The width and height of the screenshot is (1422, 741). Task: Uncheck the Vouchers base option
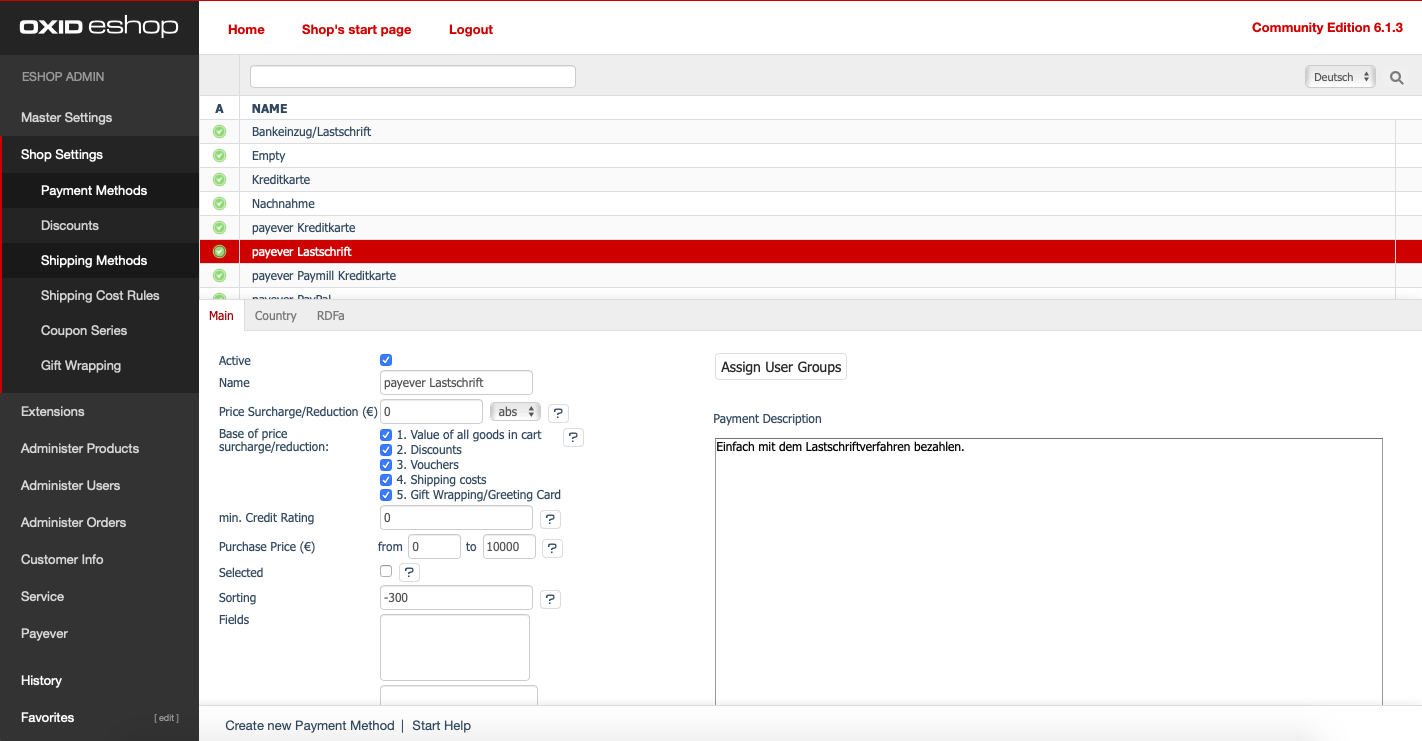click(x=386, y=465)
